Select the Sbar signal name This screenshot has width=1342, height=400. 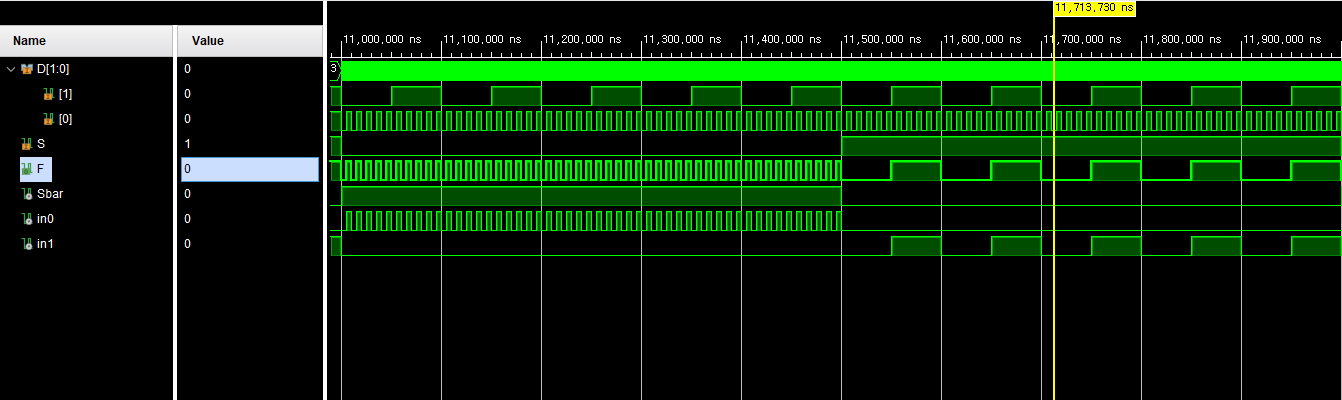(x=50, y=194)
